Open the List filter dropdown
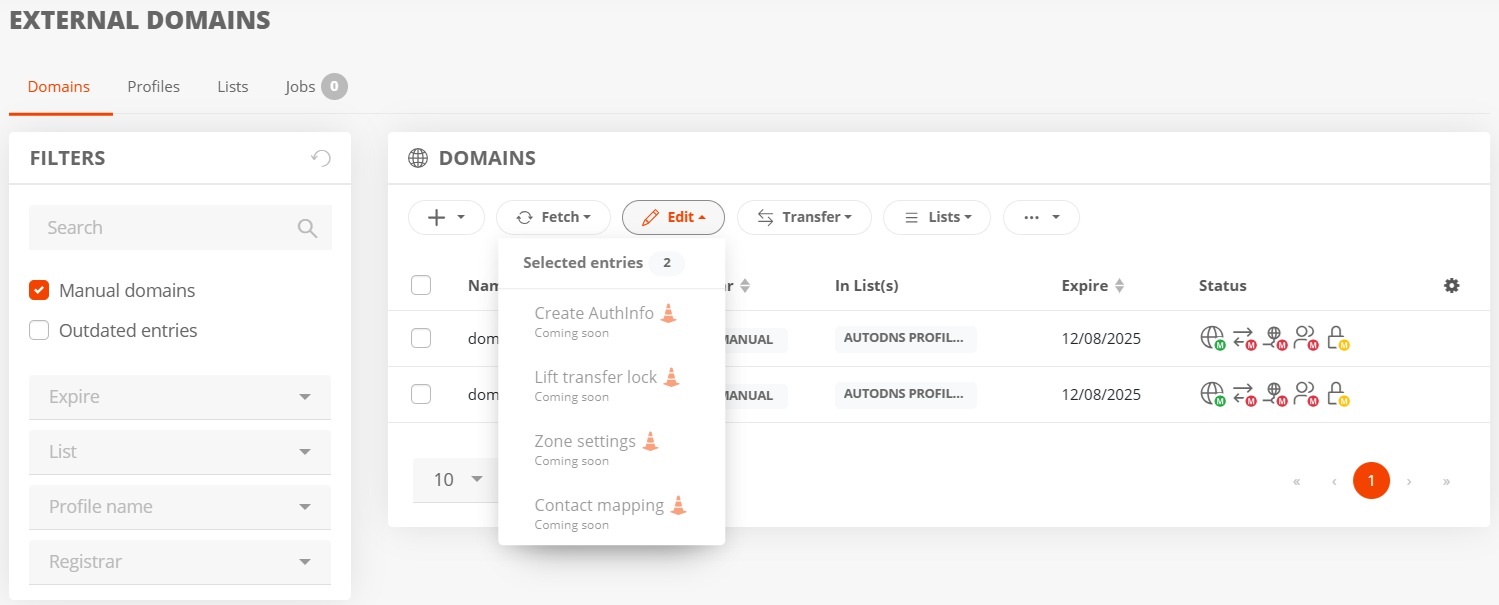The image size is (1499, 605). pos(180,452)
